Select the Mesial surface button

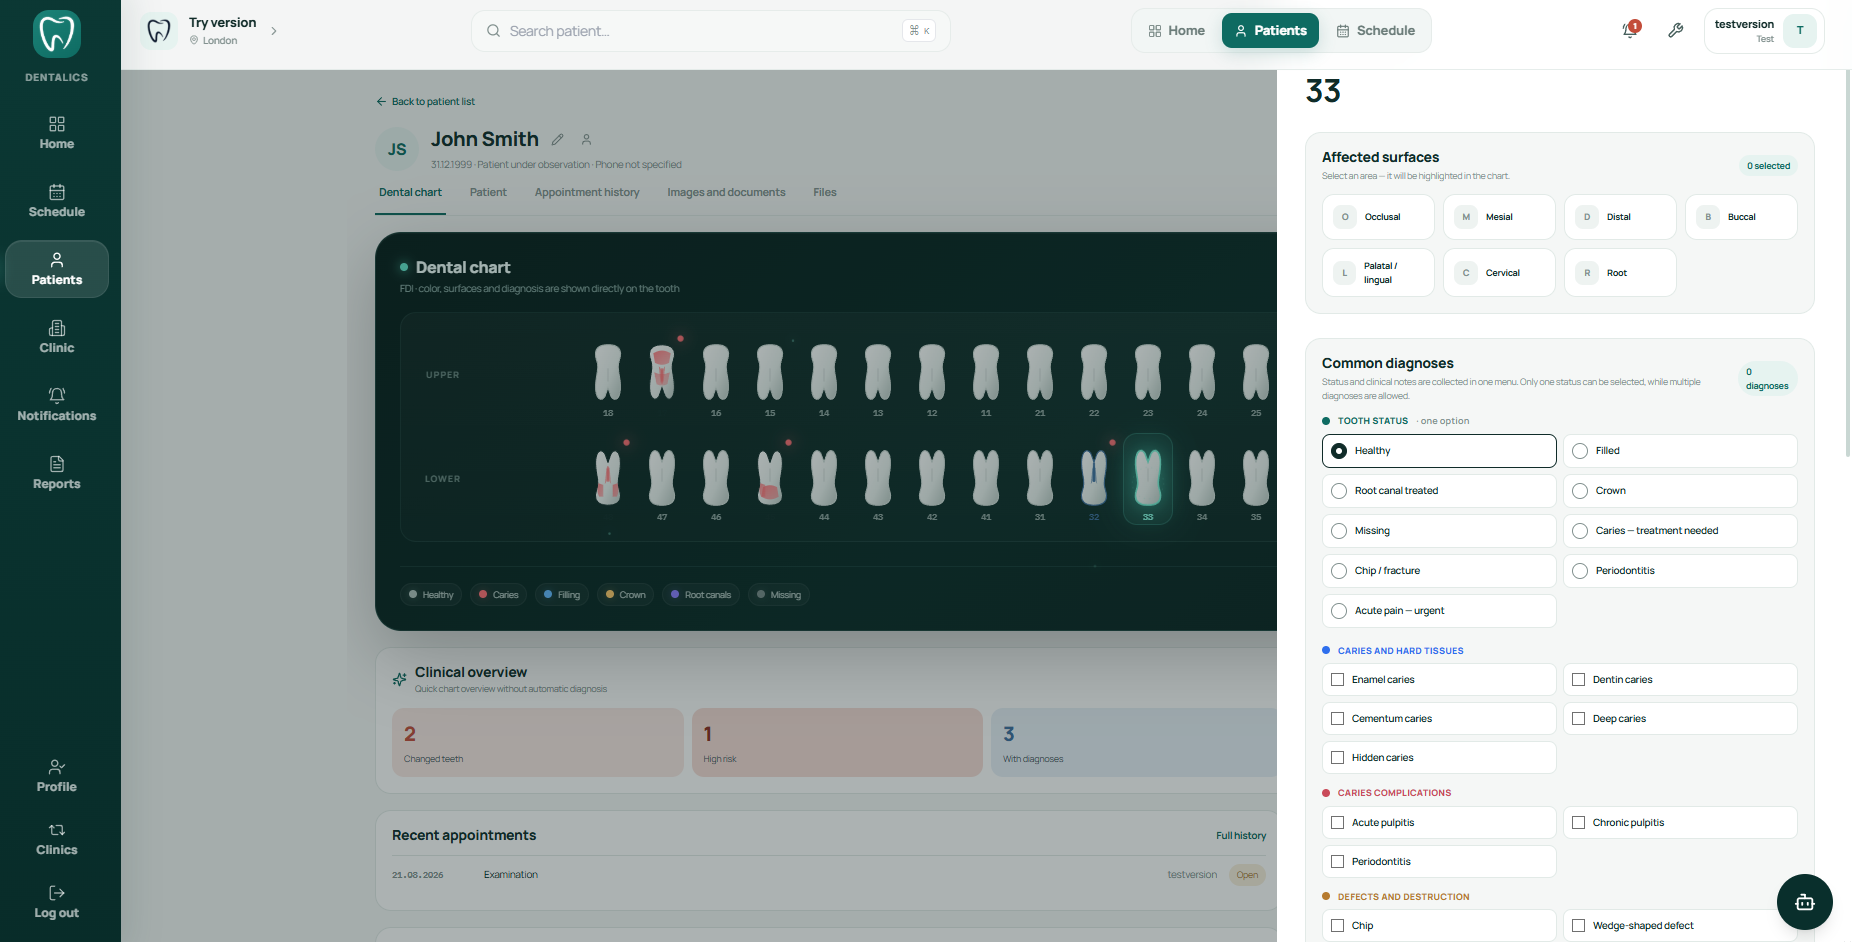tap(1499, 217)
